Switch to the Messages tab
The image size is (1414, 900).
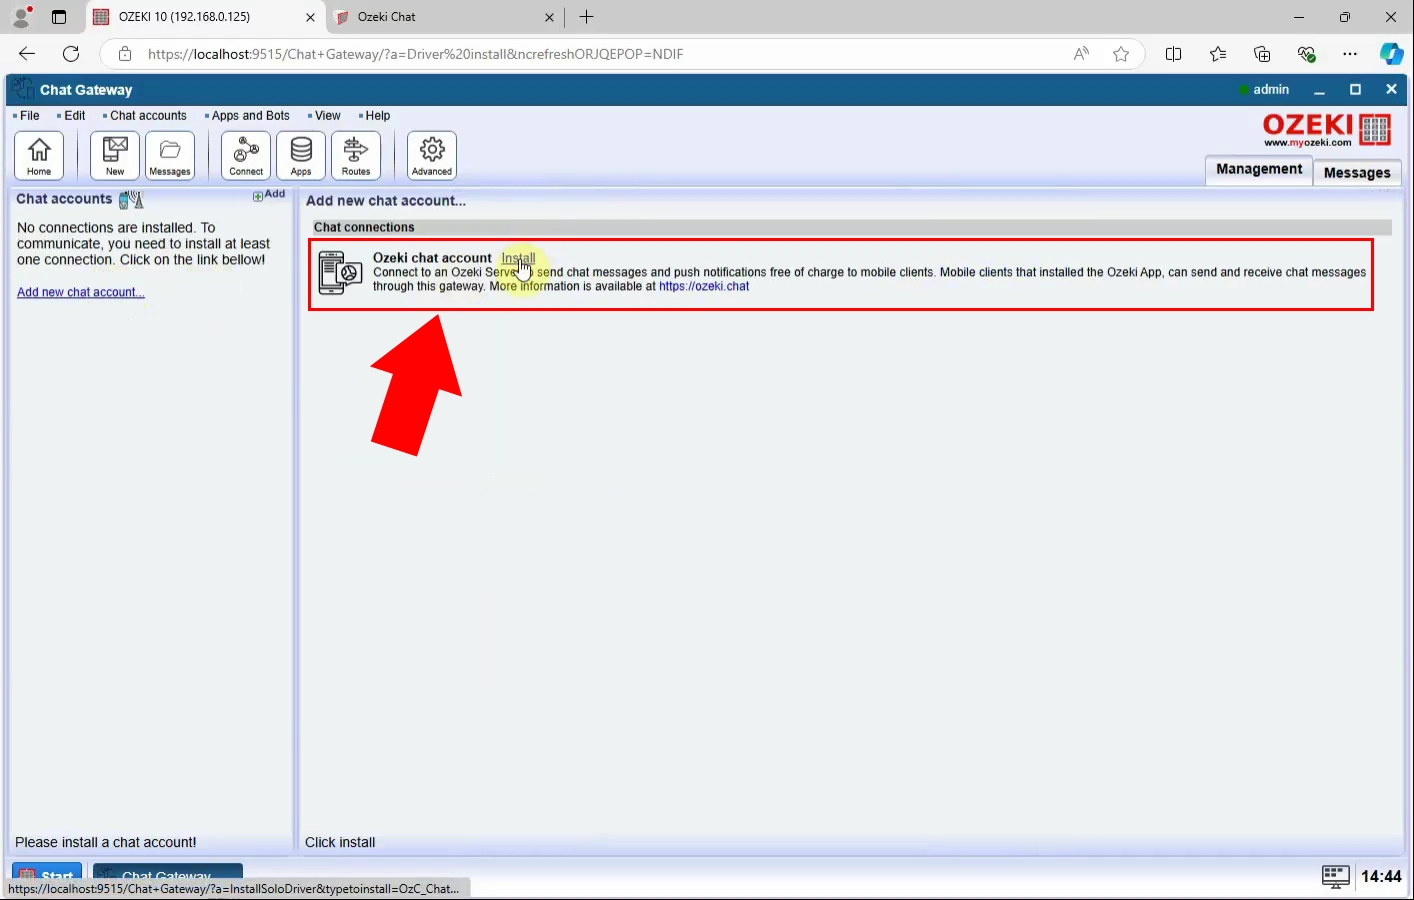pos(1357,172)
